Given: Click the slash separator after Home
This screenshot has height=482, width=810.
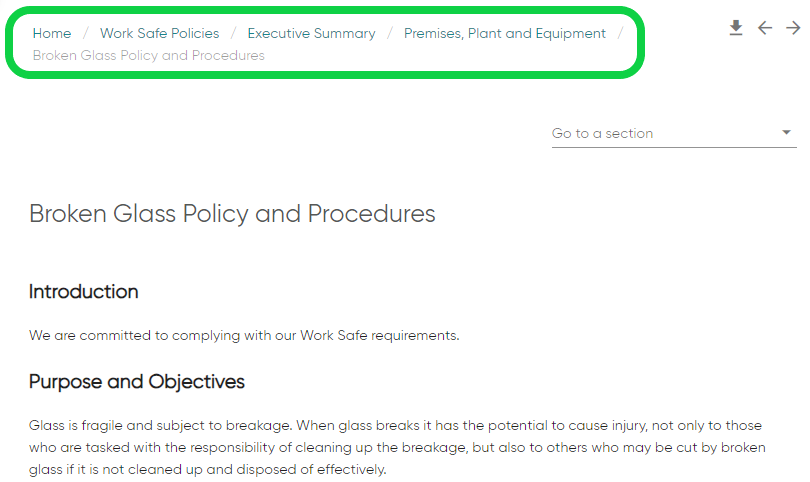Looking at the screenshot, I should click(86, 34).
